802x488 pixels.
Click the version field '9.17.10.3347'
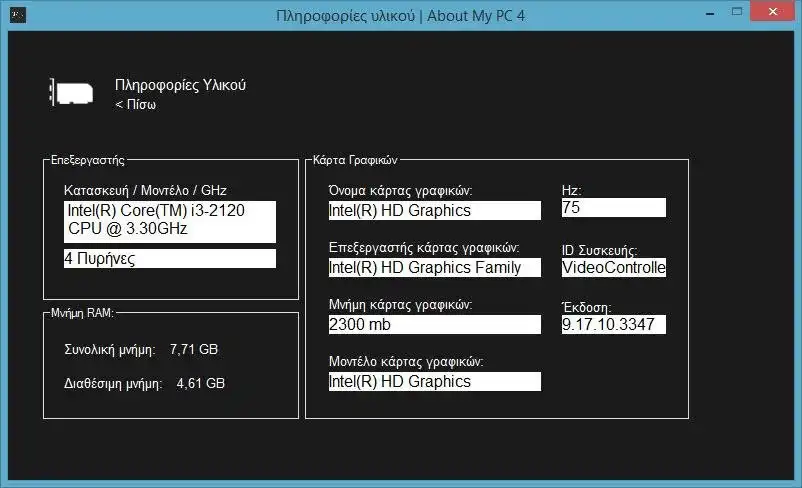[614, 324]
